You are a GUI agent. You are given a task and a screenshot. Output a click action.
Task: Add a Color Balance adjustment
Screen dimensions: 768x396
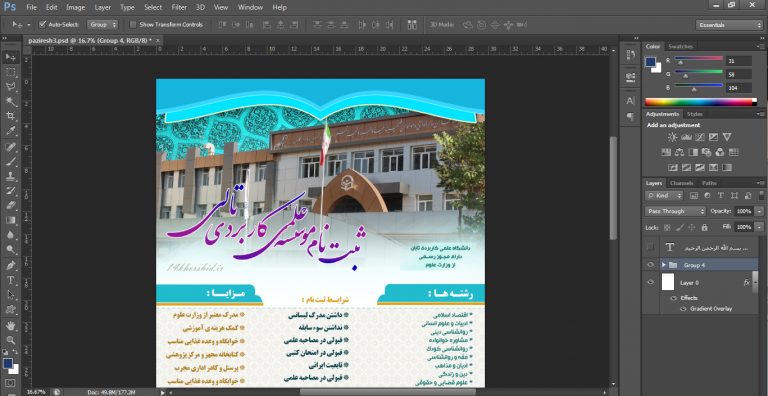[679, 152]
